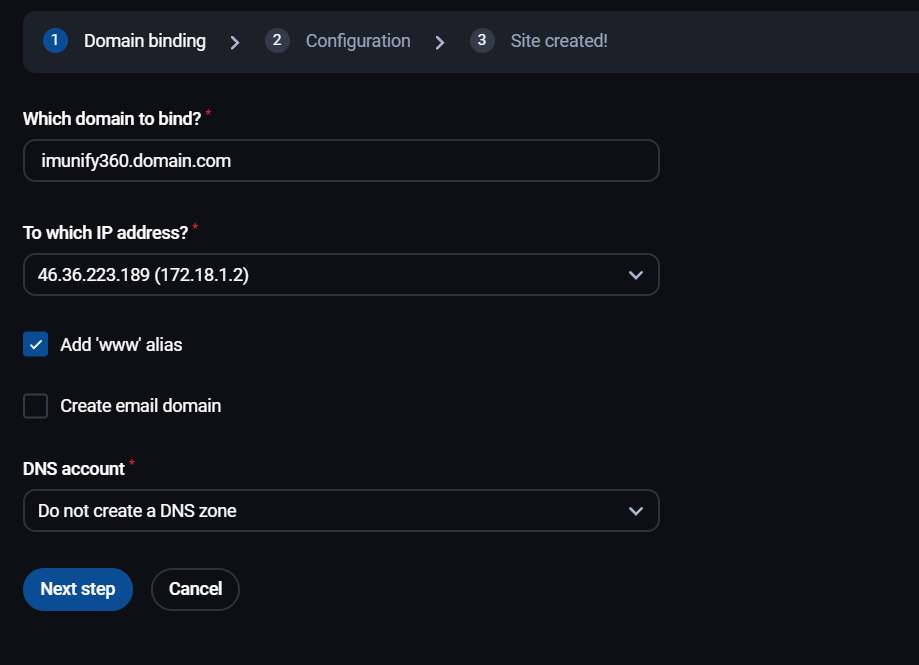Click the chevron between Configuration and Site created

[439, 42]
